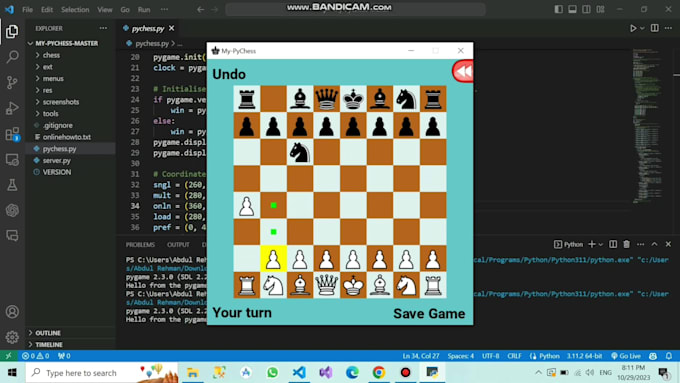The width and height of the screenshot is (680, 383).
Task: Open the VERSION file
Action: click(x=57, y=172)
